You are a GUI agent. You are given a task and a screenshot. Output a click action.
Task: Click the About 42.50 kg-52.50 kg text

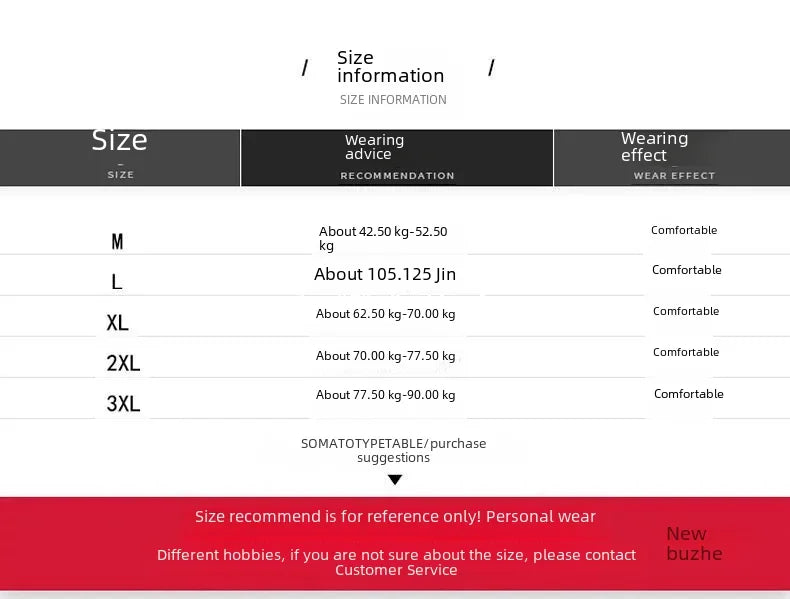(383, 238)
